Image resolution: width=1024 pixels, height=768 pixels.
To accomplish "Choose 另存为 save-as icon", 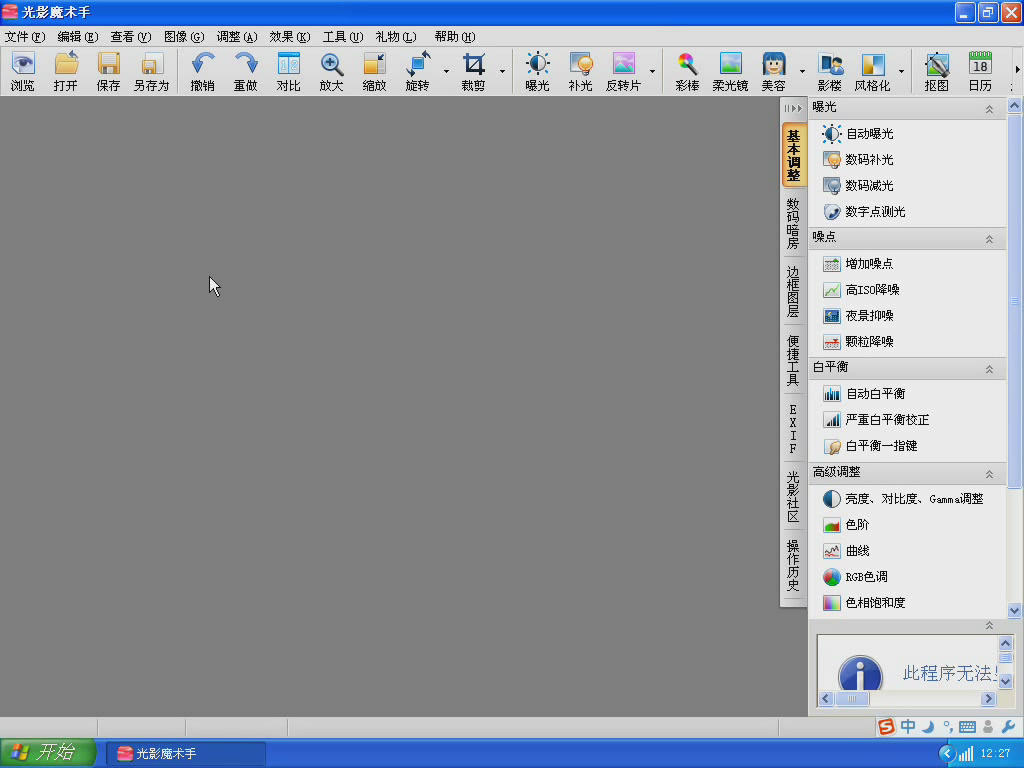I will point(152,71).
